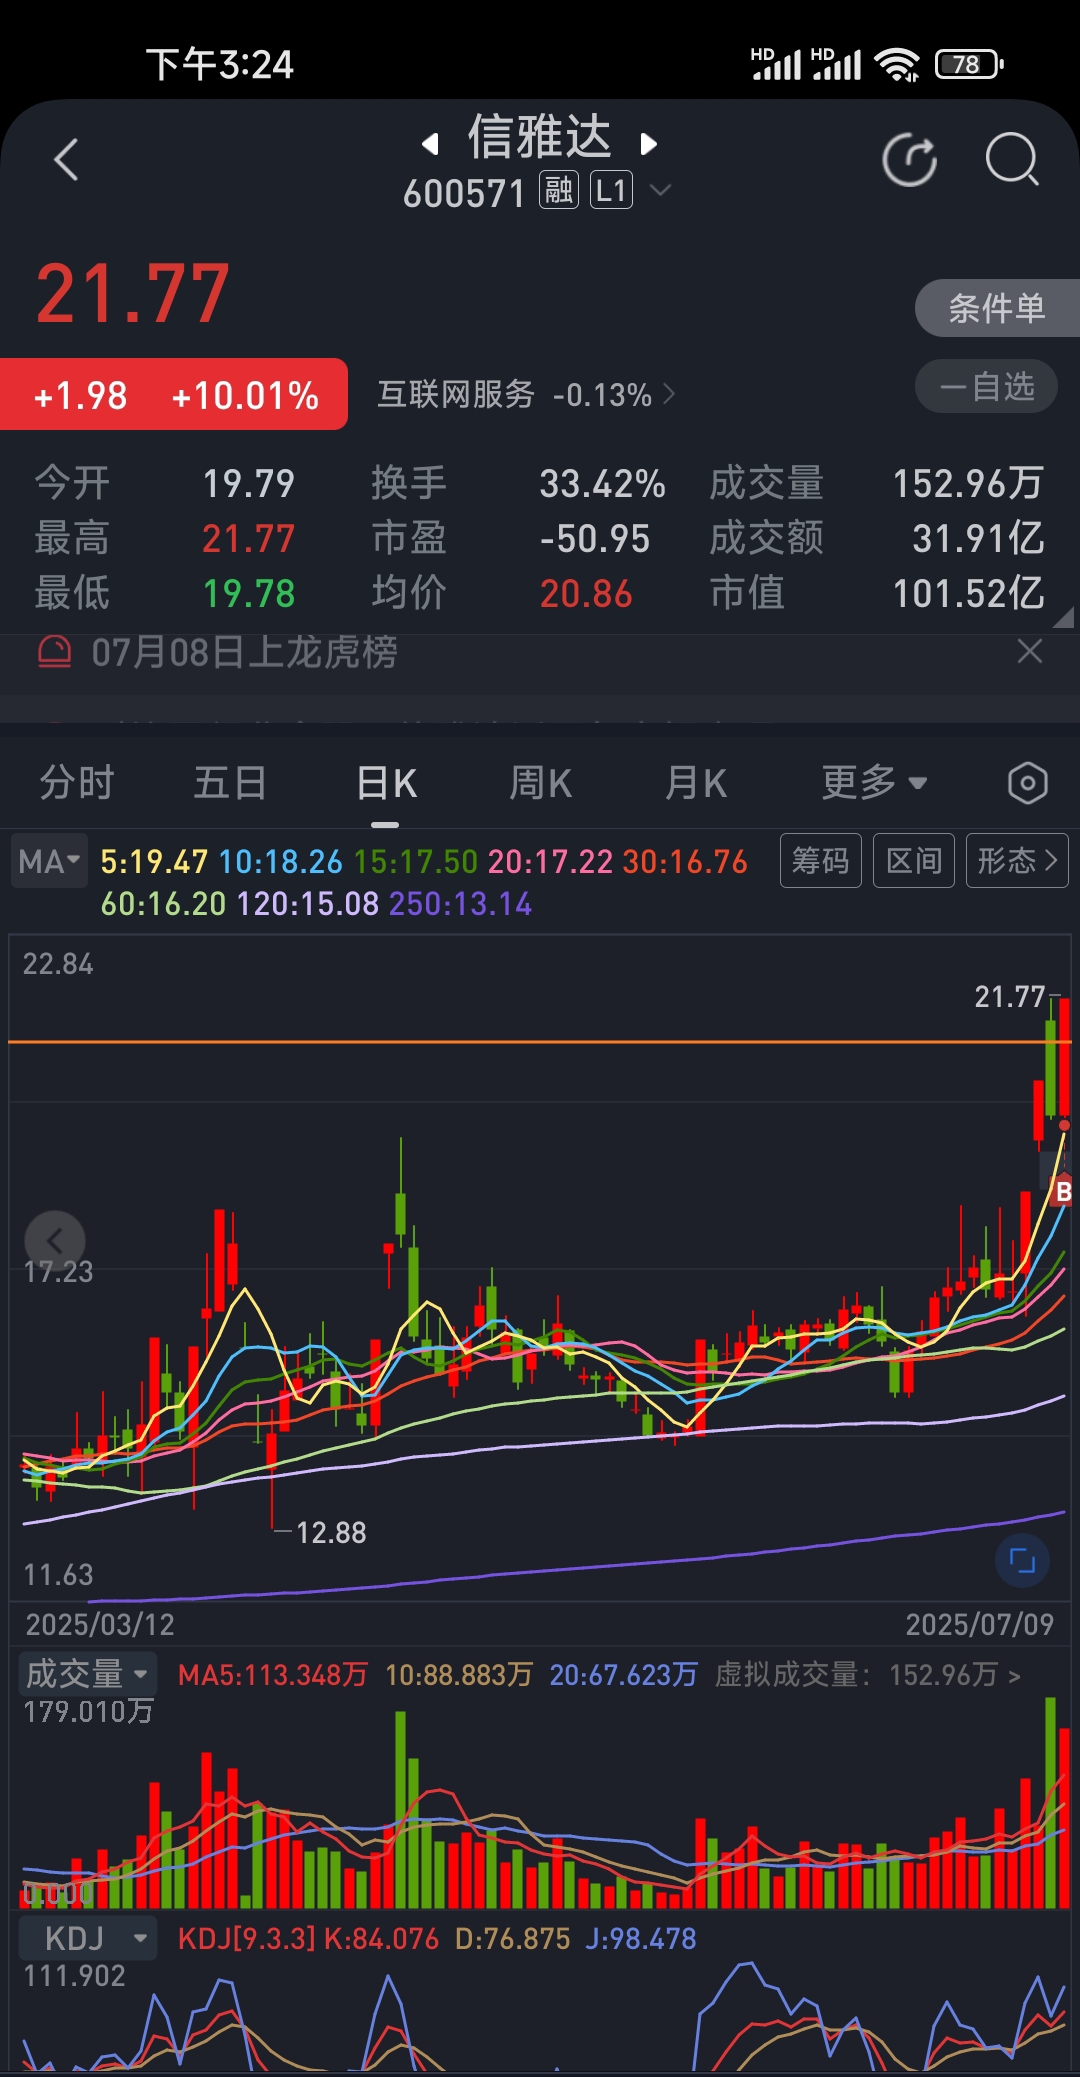Tap the stock name 信雅达
Viewport: 1080px width, 2077px height.
pos(540,137)
